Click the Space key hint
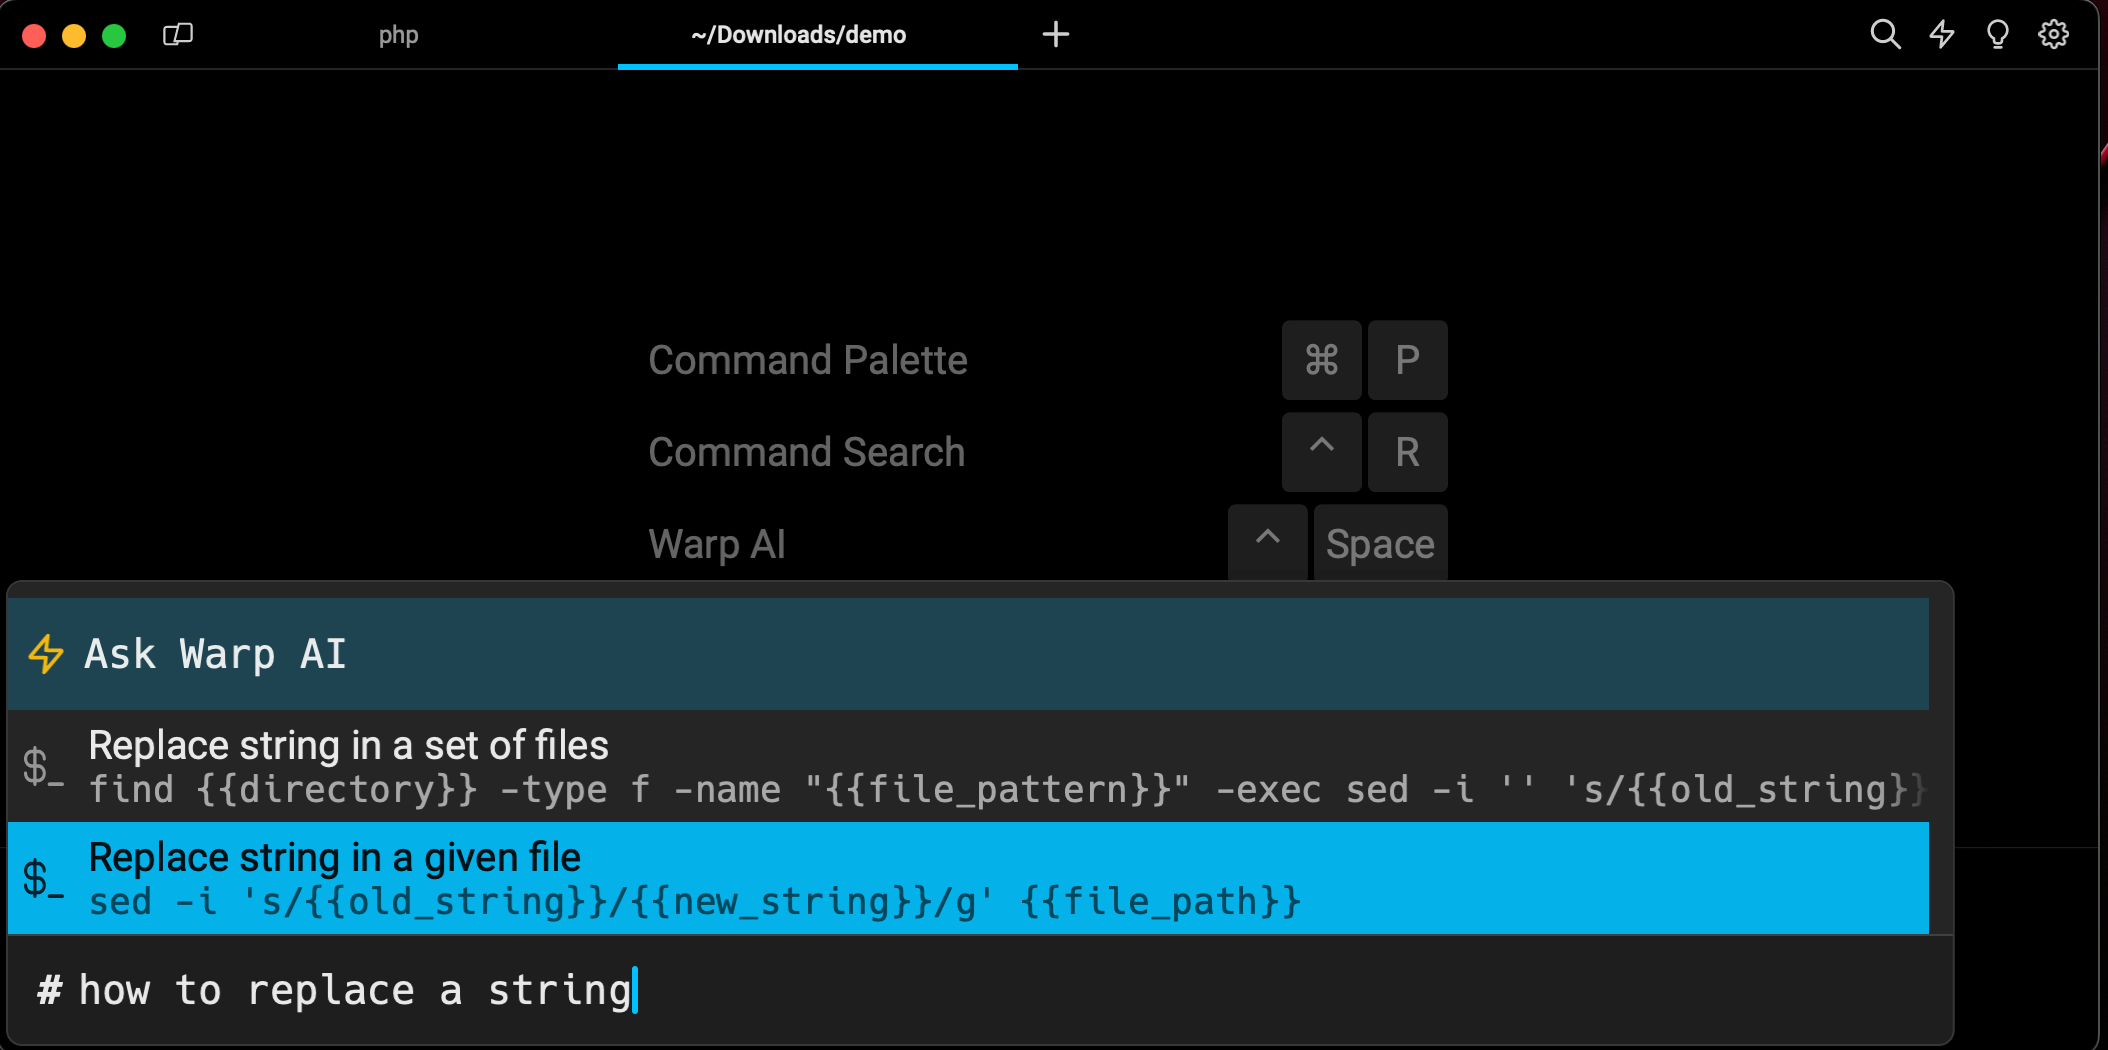2108x1050 pixels. 1379,544
